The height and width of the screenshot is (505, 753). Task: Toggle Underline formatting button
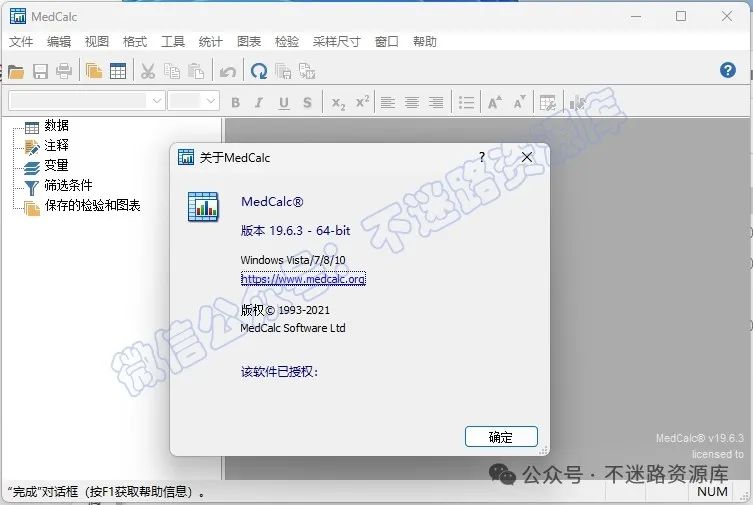(x=284, y=103)
